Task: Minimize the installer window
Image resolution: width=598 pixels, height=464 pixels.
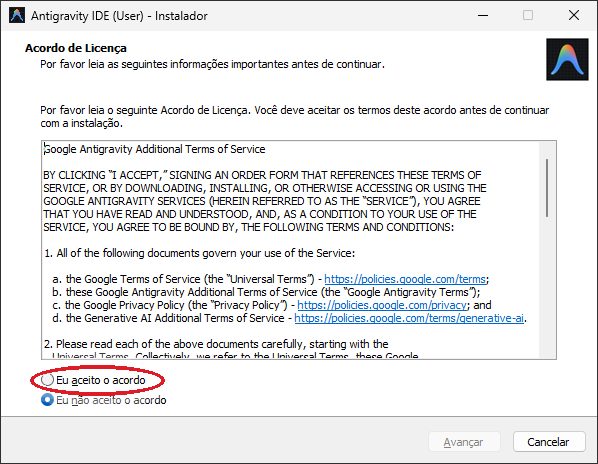Action: (x=483, y=16)
